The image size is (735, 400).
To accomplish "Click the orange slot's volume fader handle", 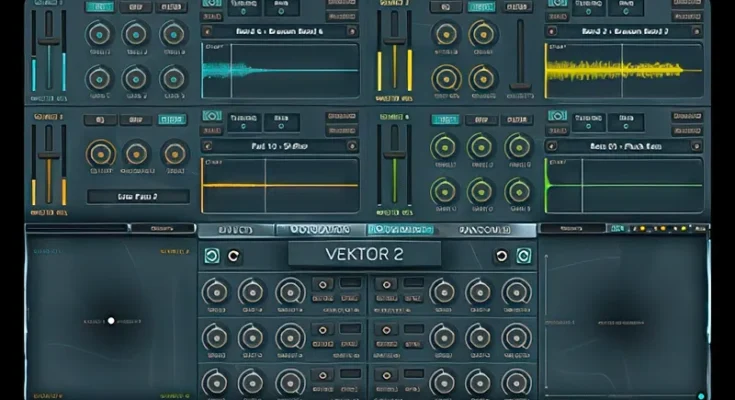I will click(49, 156).
